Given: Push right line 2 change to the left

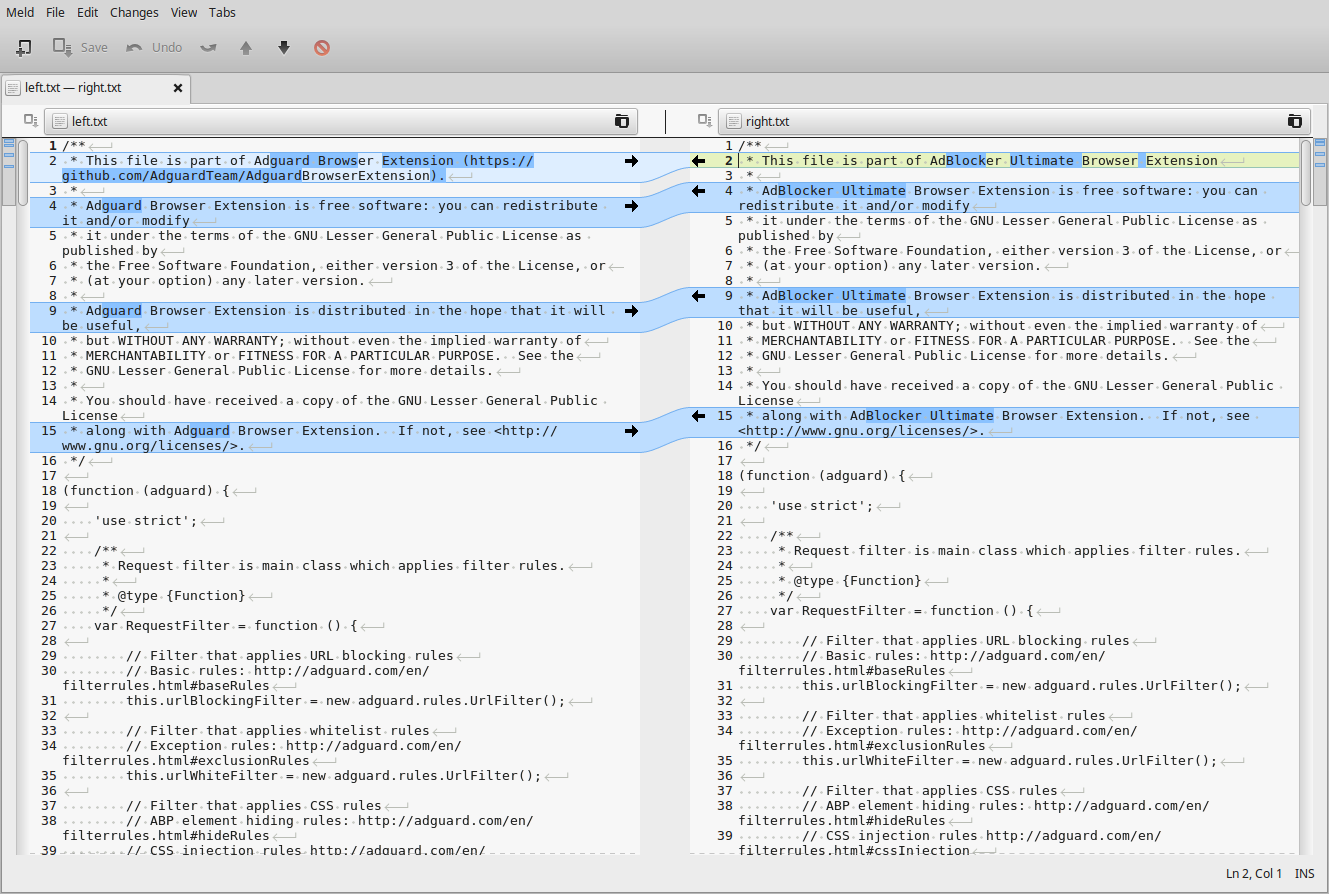Looking at the screenshot, I should pos(698,161).
